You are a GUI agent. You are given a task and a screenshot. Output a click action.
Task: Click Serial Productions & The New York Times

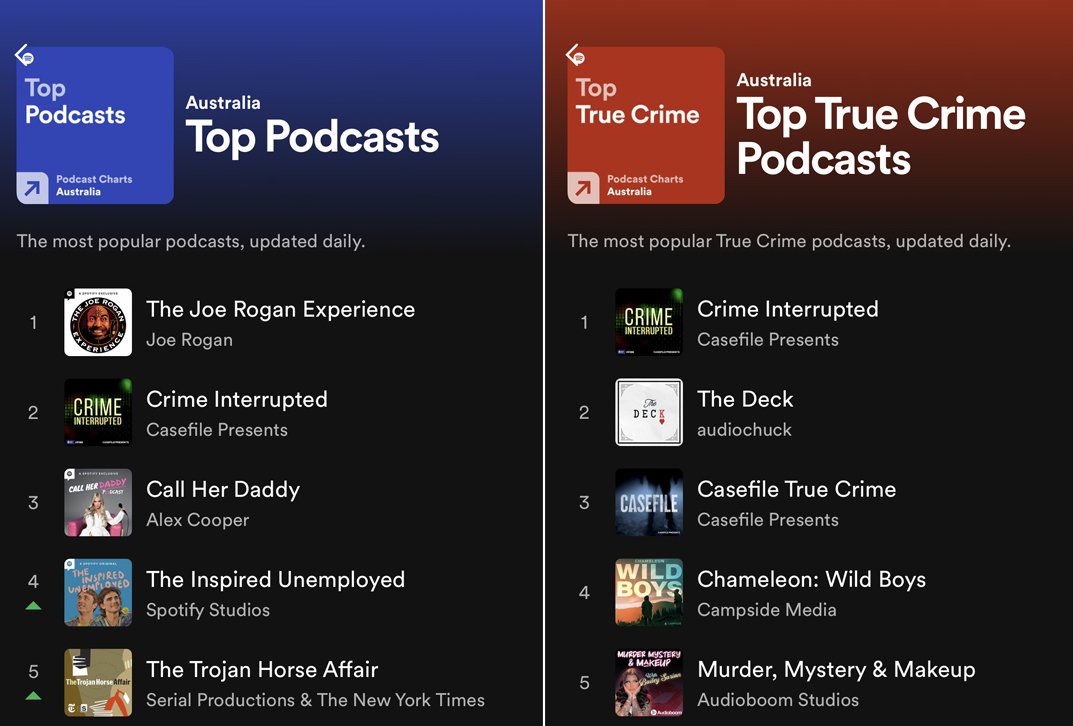[315, 700]
